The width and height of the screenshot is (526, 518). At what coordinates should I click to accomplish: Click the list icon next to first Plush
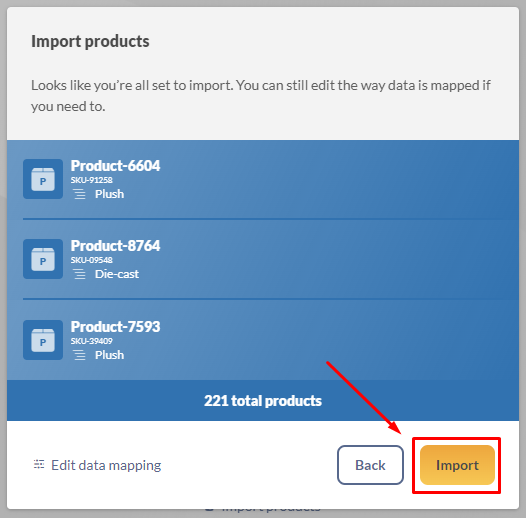[80, 194]
